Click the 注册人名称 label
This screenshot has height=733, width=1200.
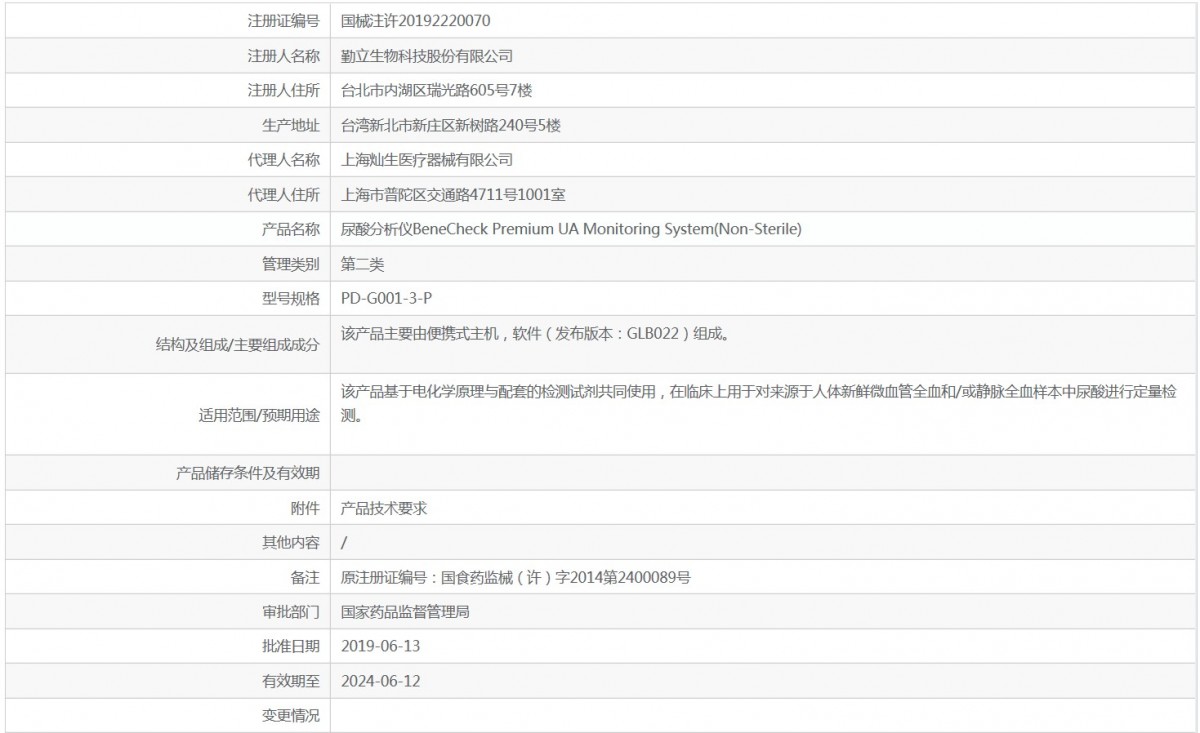284,55
